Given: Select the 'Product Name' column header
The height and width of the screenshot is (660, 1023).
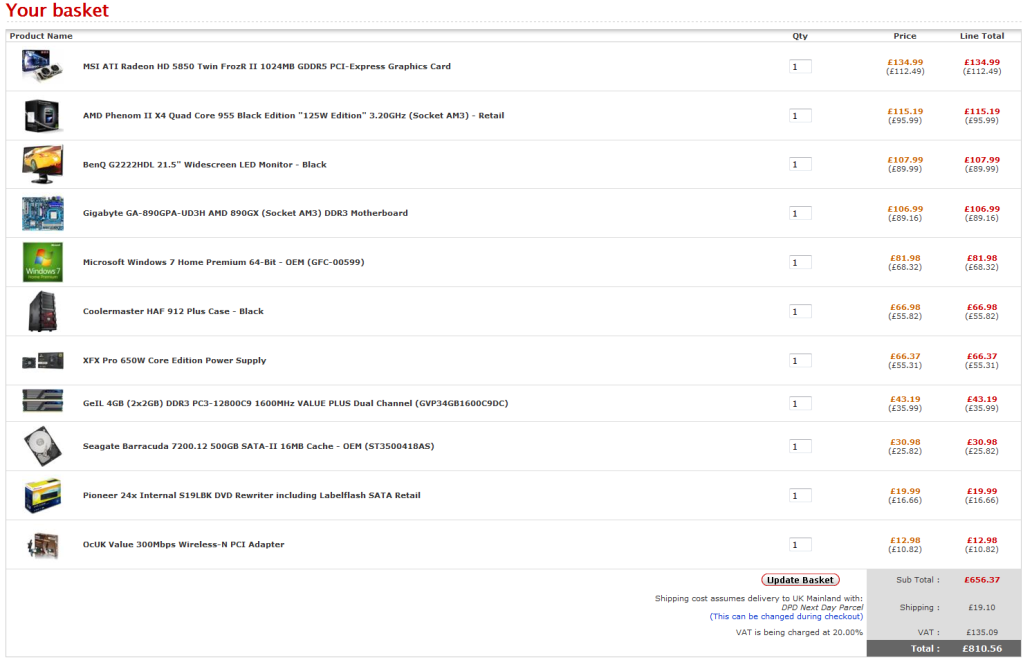Looking at the screenshot, I should tap(41, 36).
